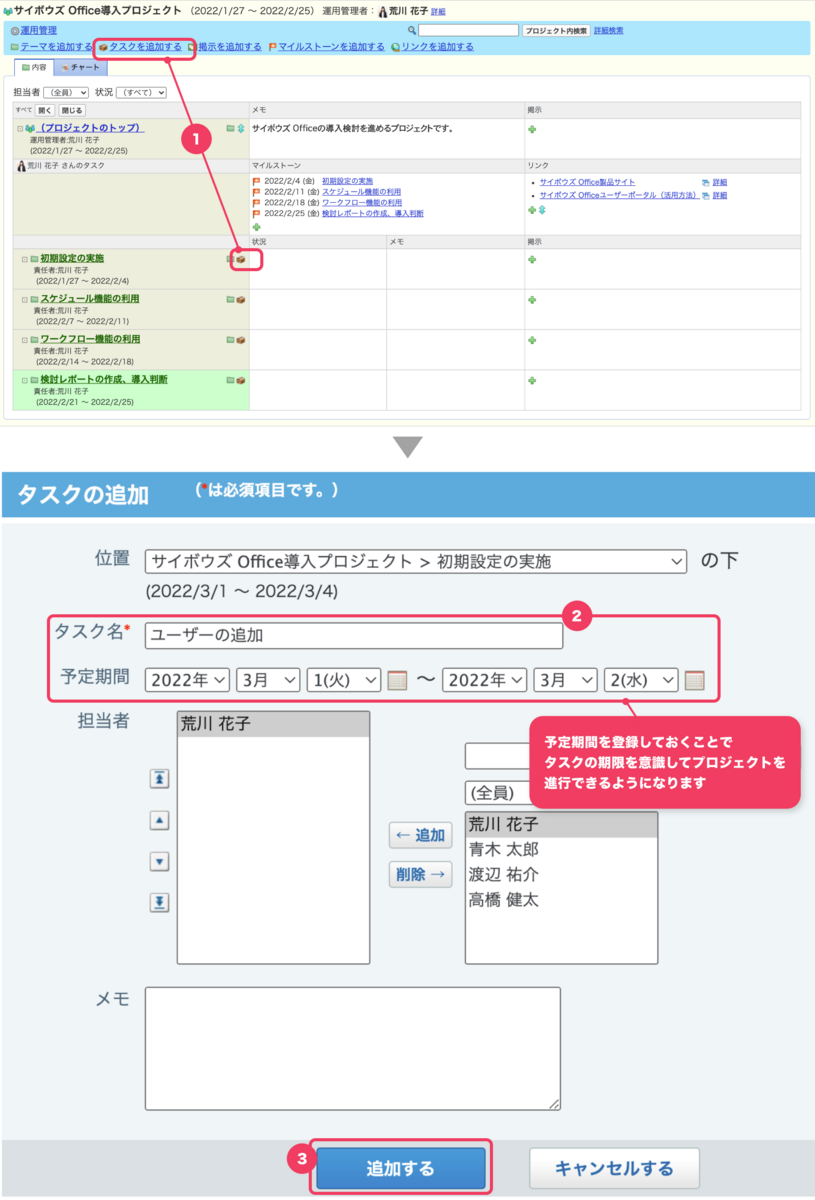Image resolution: width=815 pixels, height=1200 pixels.
Task: Open the end month dropdown
Action: click(566, 680)
